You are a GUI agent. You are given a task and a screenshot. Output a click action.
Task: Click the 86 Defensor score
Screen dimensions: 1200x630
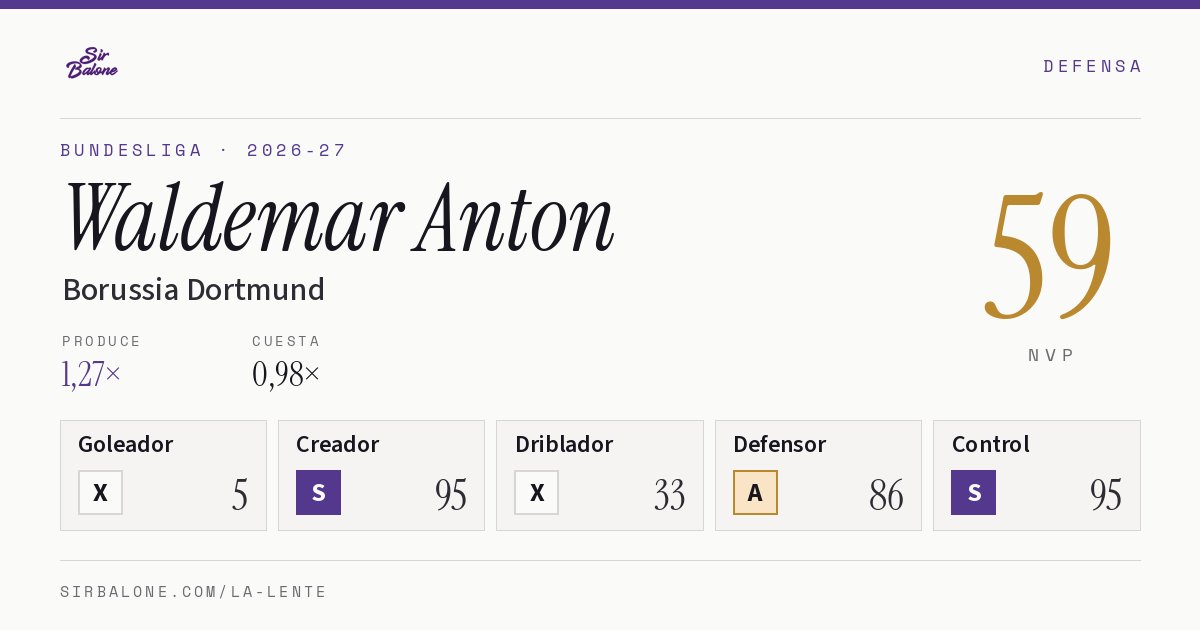886,495
